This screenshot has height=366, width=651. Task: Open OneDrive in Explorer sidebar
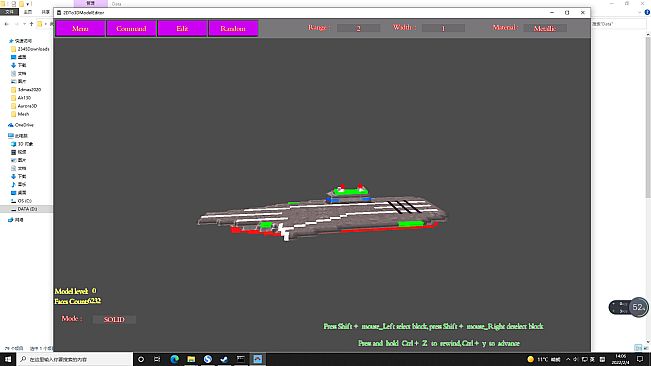click(21, 125)
